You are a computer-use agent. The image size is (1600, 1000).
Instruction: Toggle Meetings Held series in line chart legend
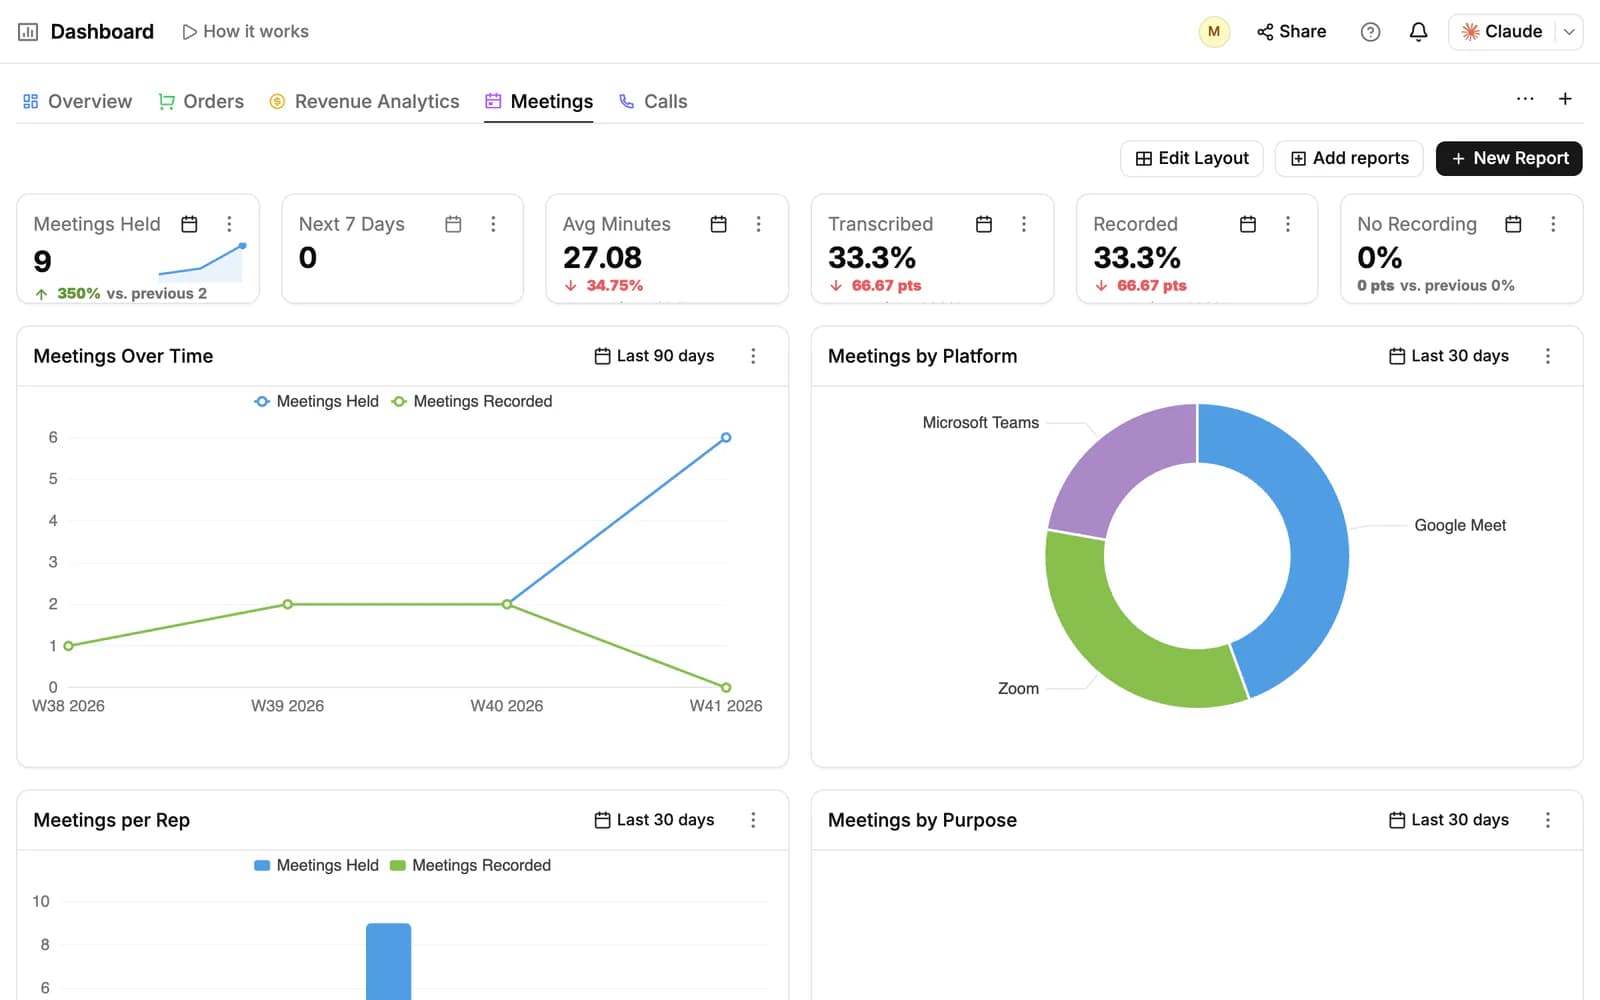click(316, 401)
